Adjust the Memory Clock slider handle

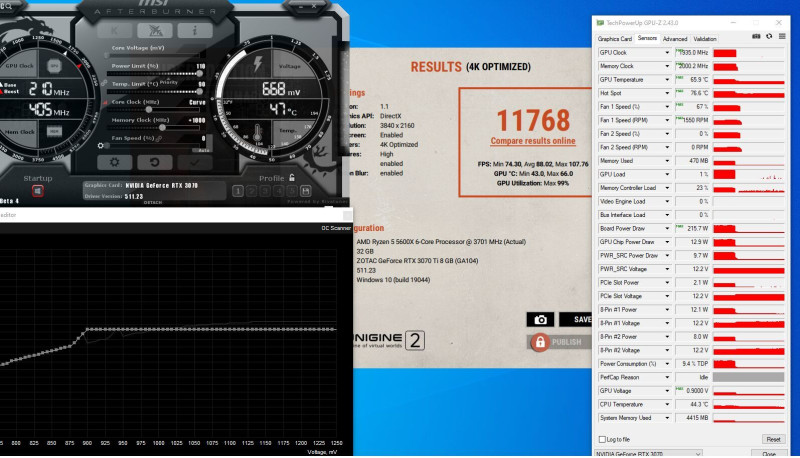[162, 128]
